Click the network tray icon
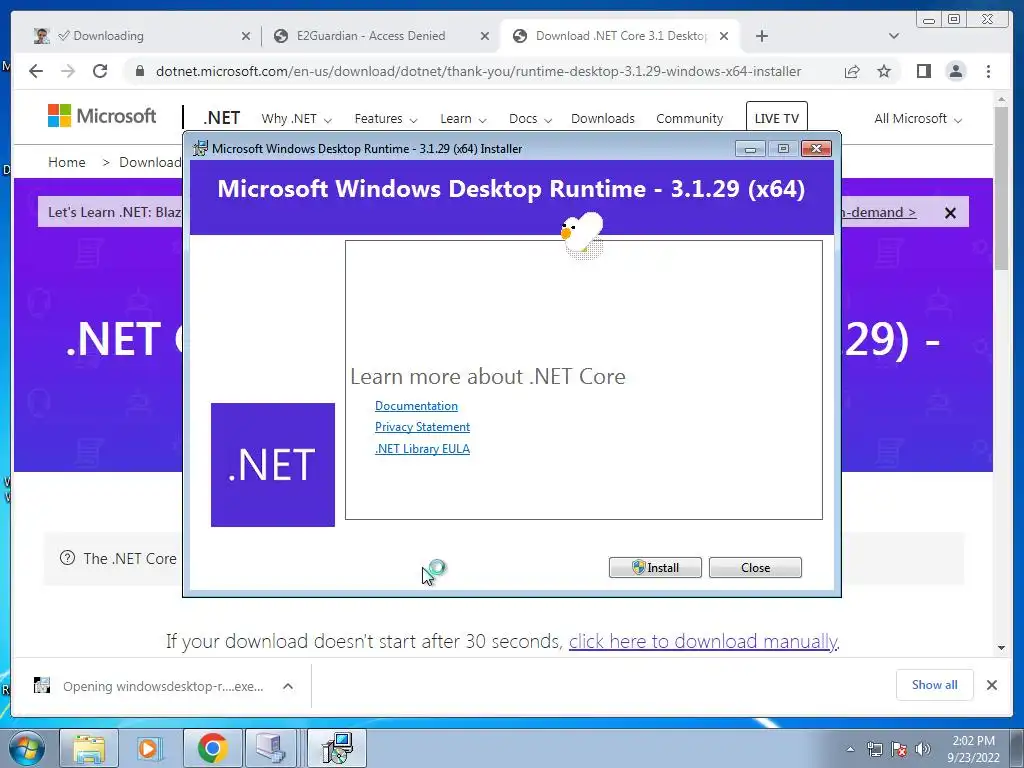Viewport: 1024px width, 768px height. (x=874, y=749)
